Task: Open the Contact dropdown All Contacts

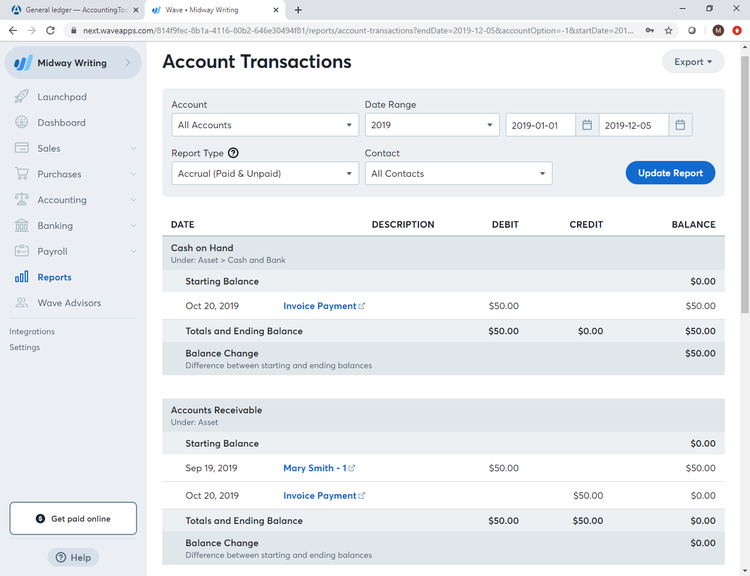Action: coord(458,173)
